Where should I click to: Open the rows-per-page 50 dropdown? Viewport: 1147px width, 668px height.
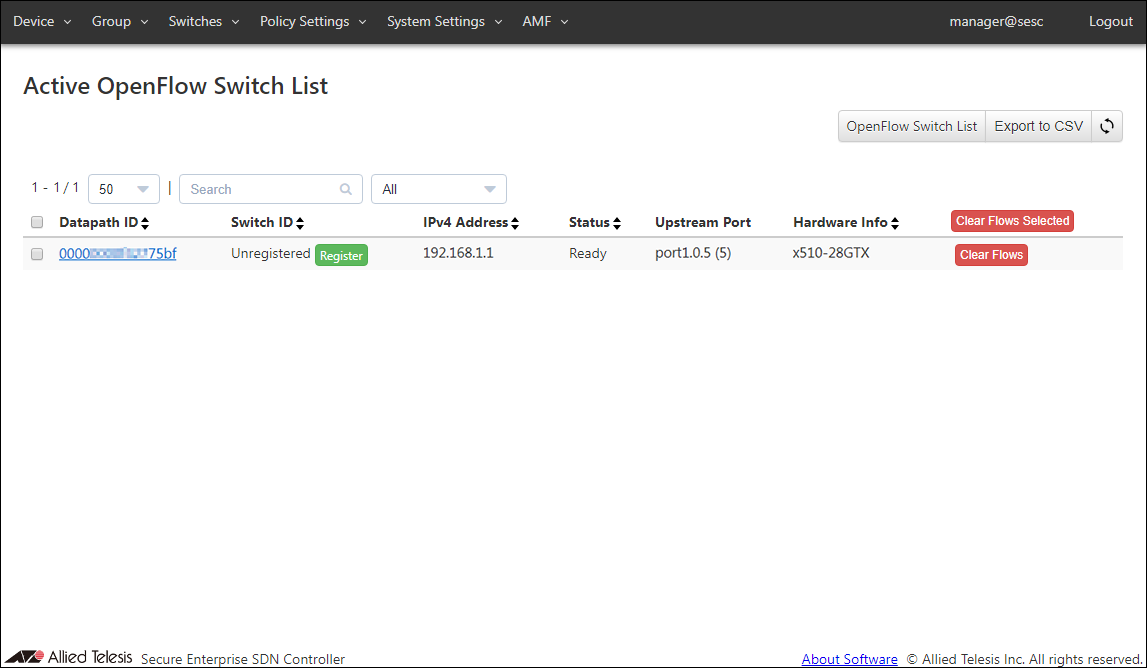(124, 189)
